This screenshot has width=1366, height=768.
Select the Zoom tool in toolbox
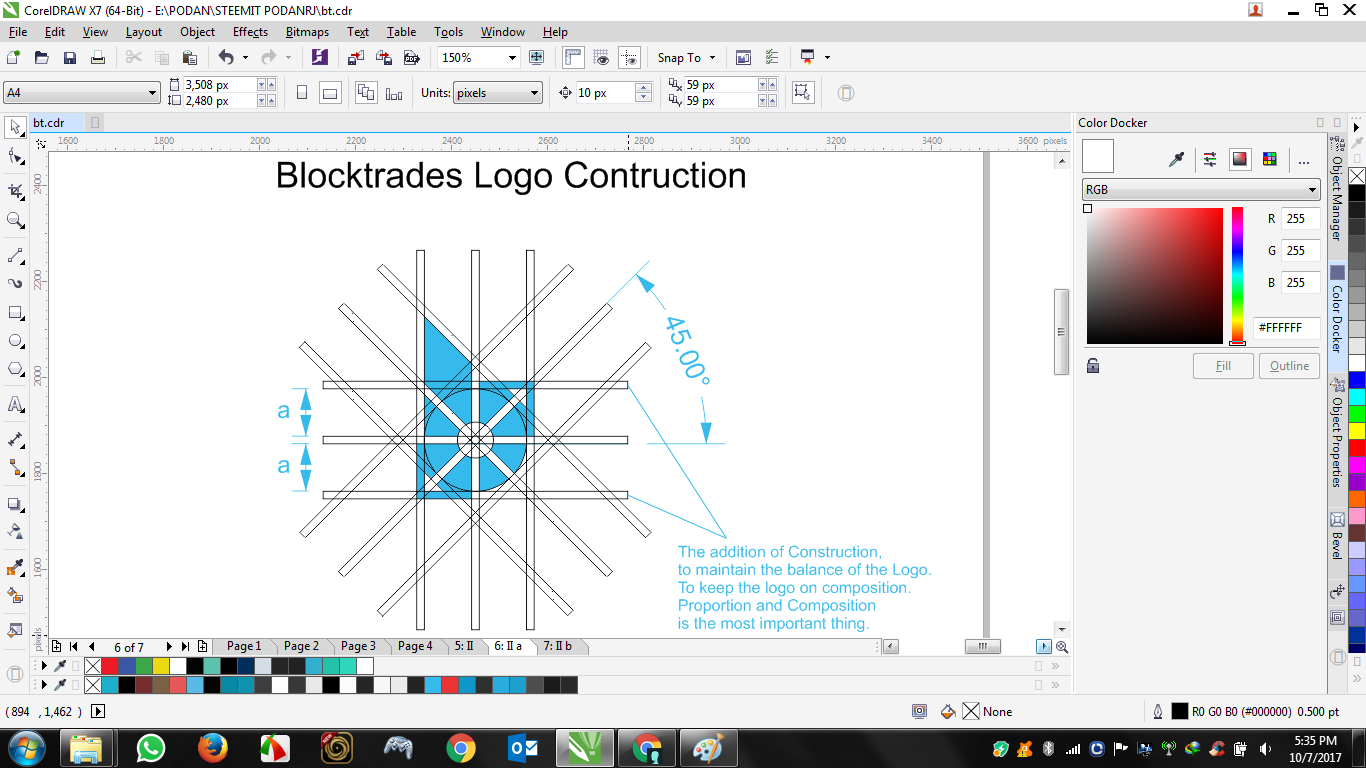(x=15, y=220)
